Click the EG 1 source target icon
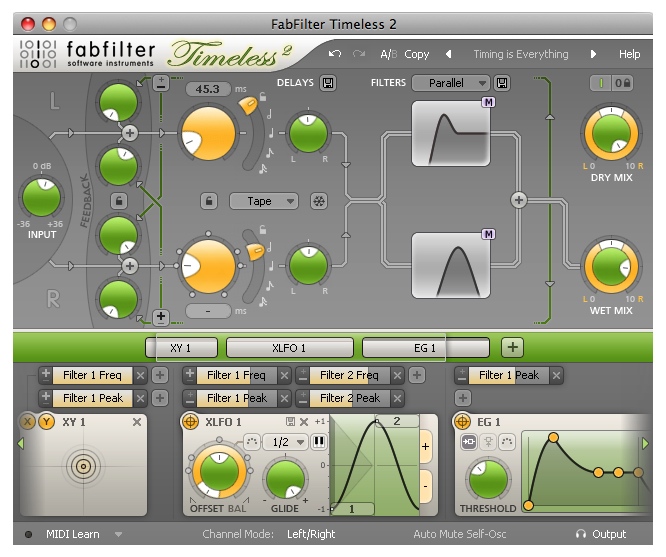666x557 pixels. (463, 422)
